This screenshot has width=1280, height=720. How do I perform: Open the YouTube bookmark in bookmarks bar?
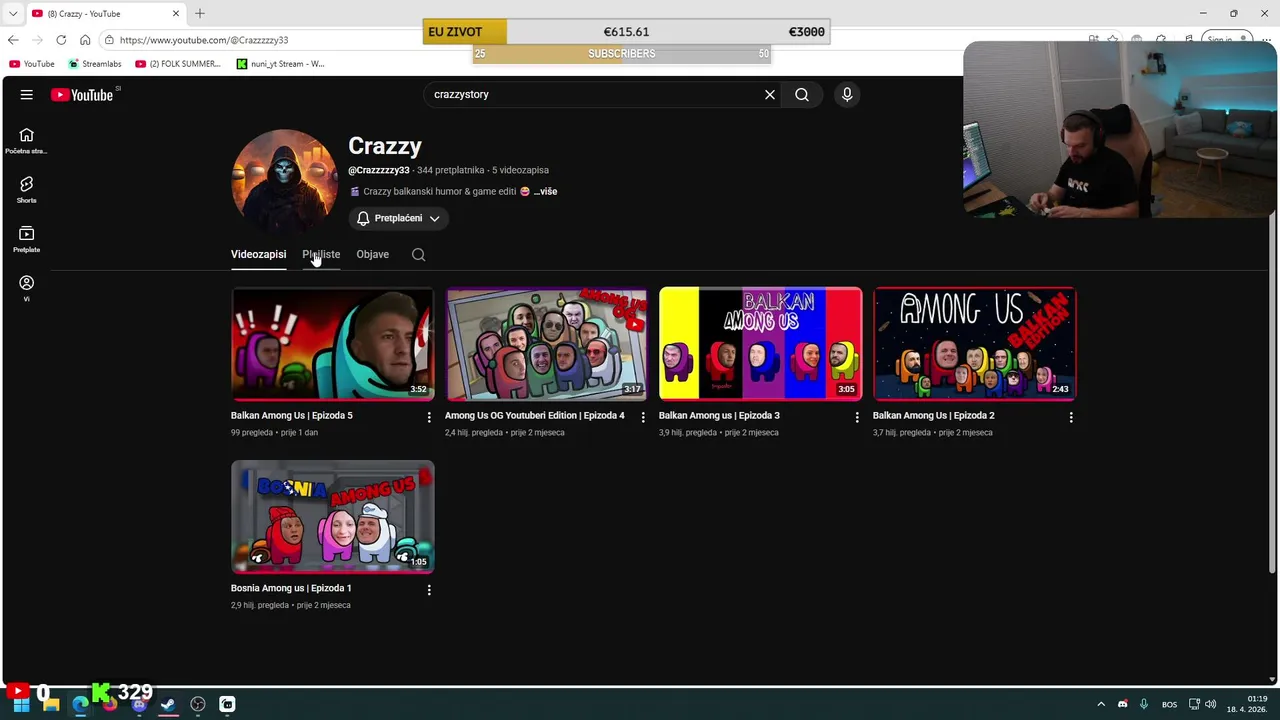click(32, 64)
